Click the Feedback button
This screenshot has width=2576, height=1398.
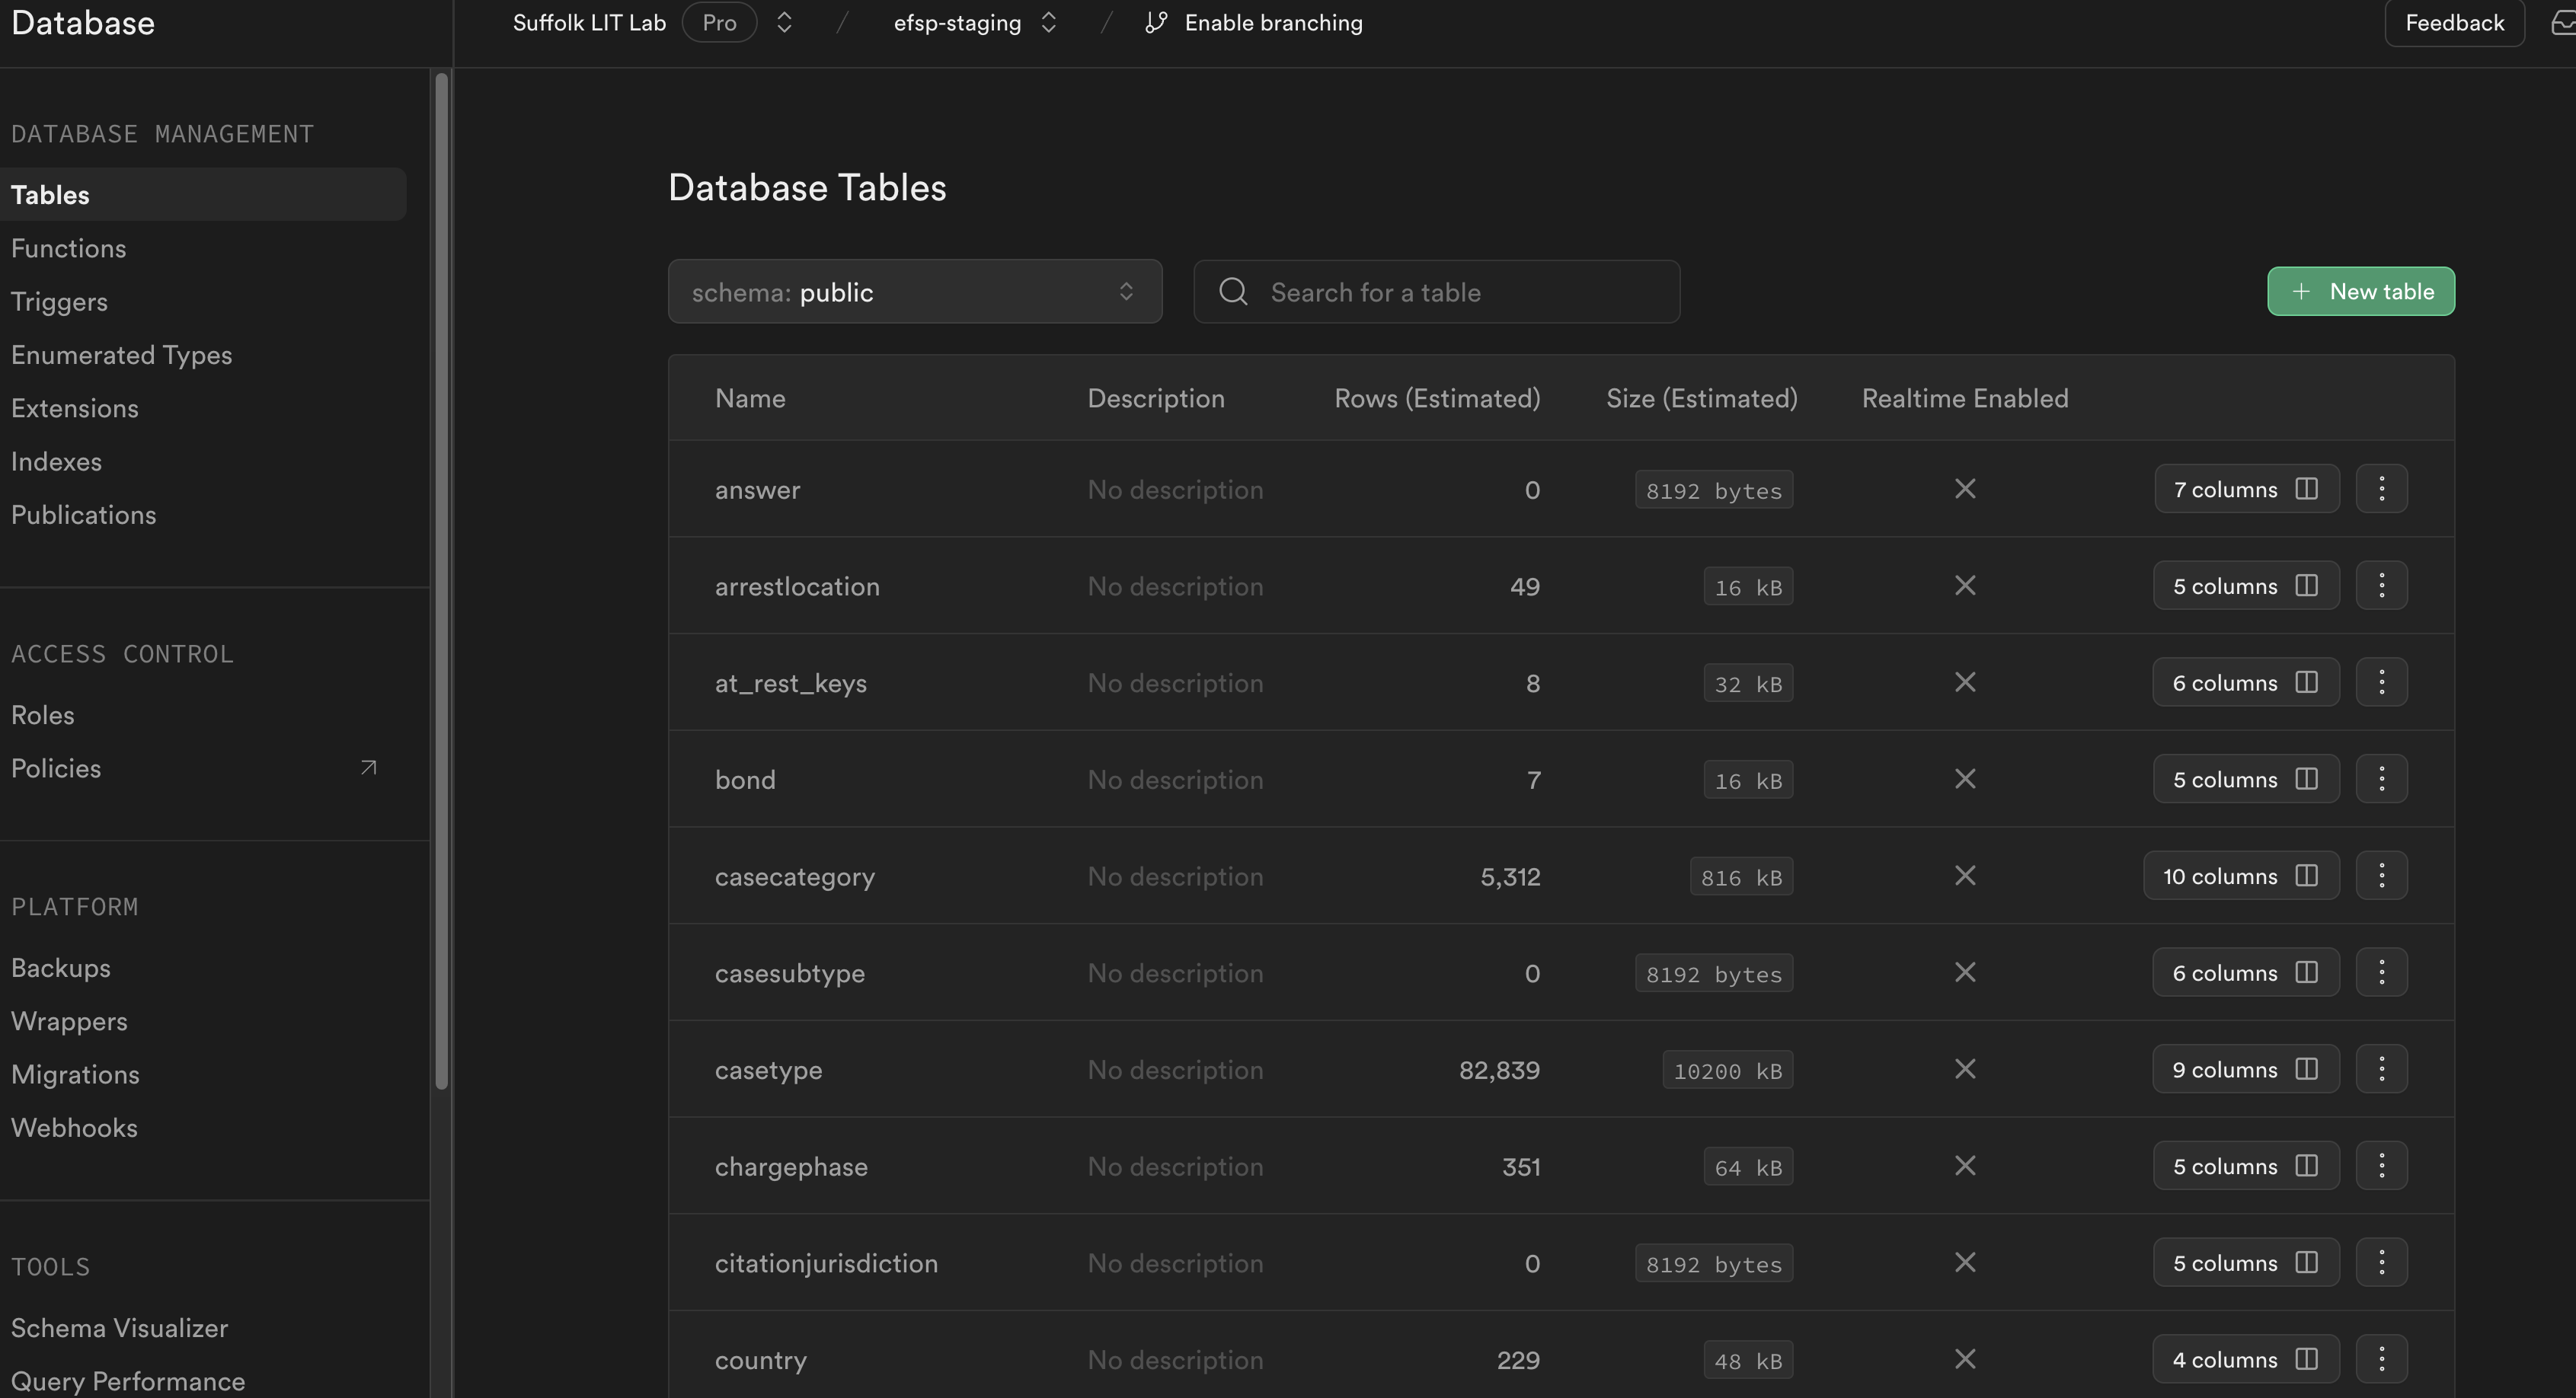2454,23
